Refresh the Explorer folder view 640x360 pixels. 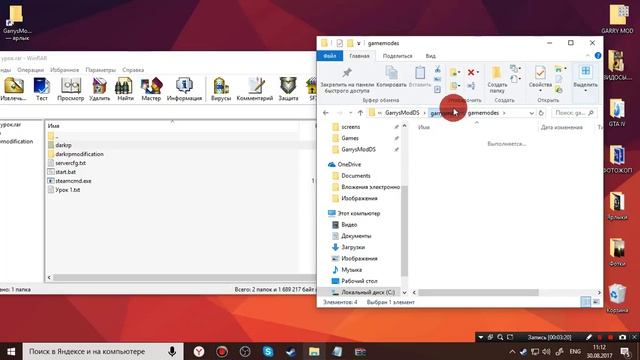coord(541,113)
